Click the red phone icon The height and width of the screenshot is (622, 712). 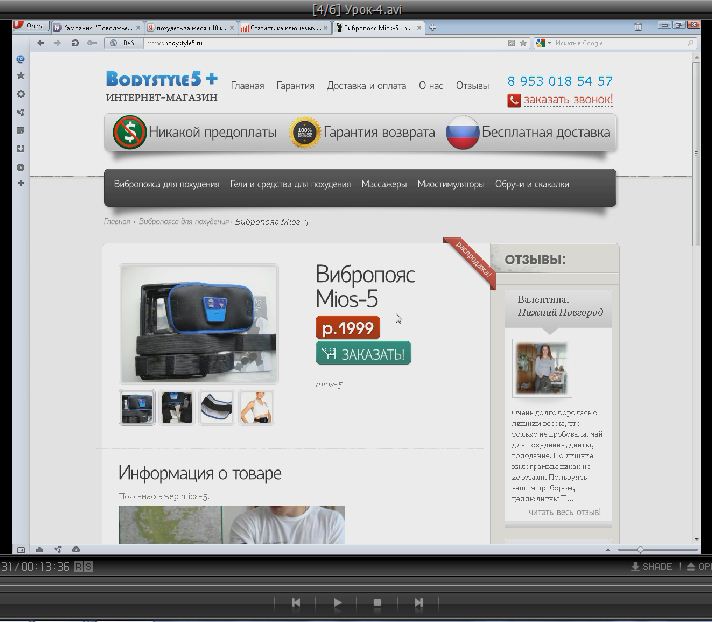click(514, 100)
